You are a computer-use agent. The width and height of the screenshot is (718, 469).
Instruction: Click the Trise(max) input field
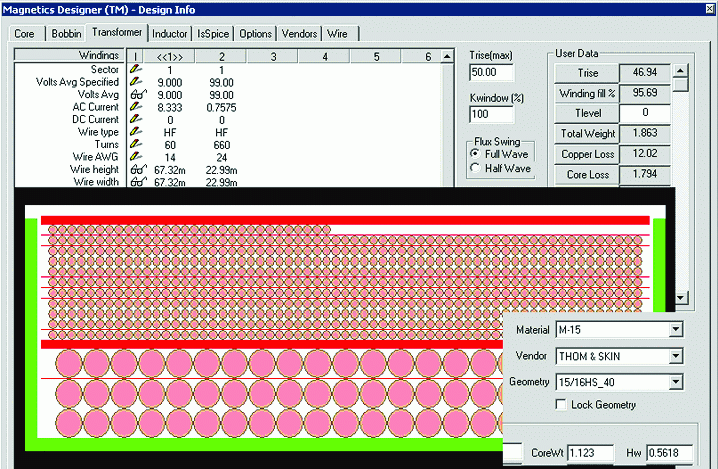click(491, 73)
